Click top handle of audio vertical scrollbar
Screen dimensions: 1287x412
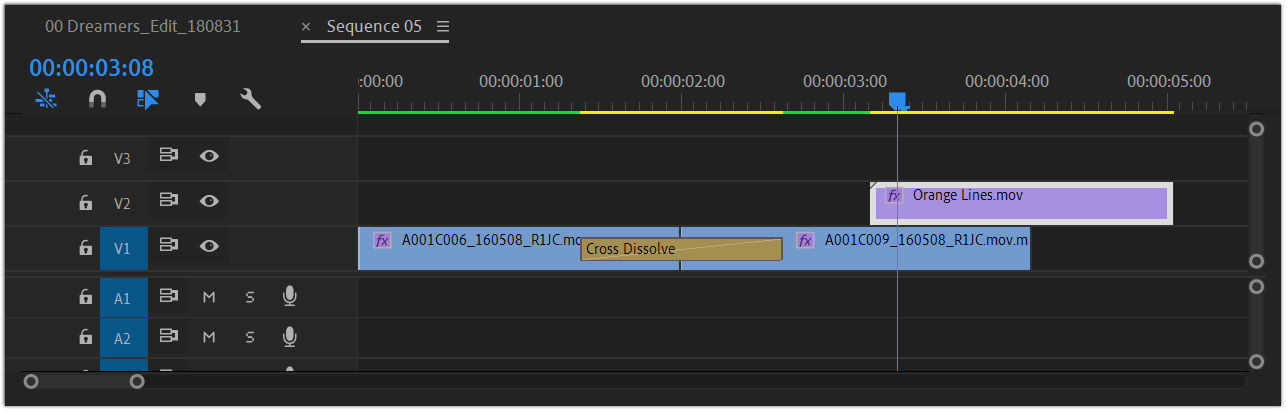pos(1257,287)
